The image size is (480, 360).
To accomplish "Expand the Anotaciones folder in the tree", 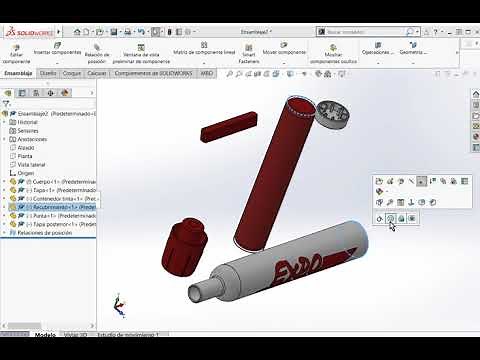I will coord(4,139).
